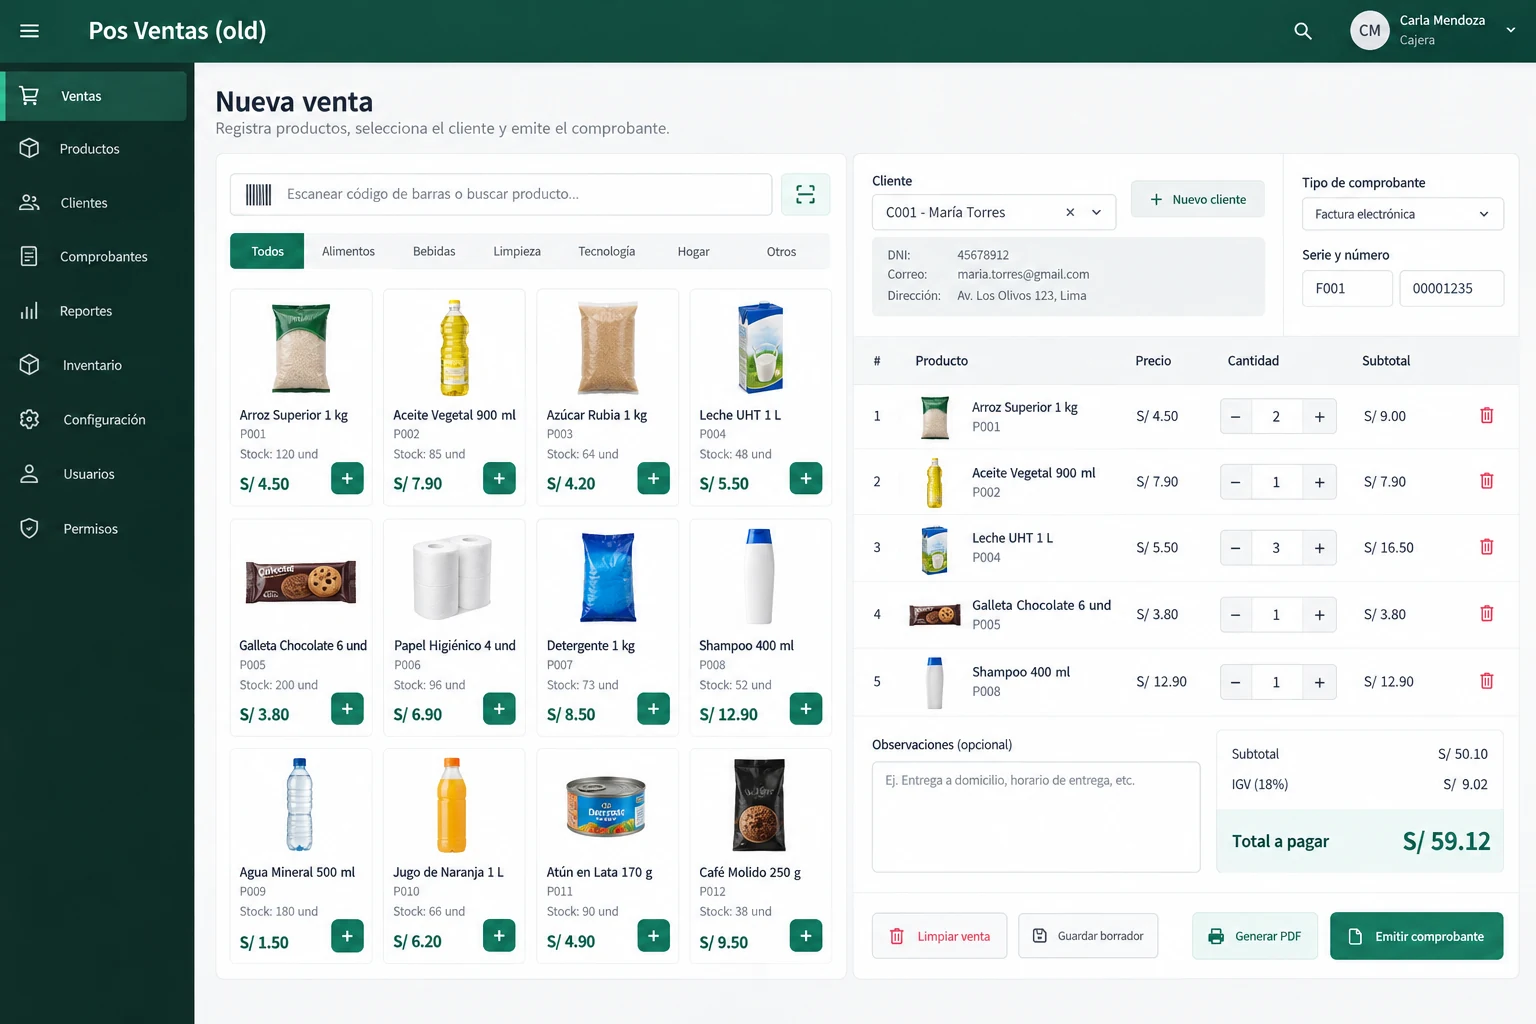Expand the client selection dropdown
The image size is (1536, 1024).
point(1097,212)
